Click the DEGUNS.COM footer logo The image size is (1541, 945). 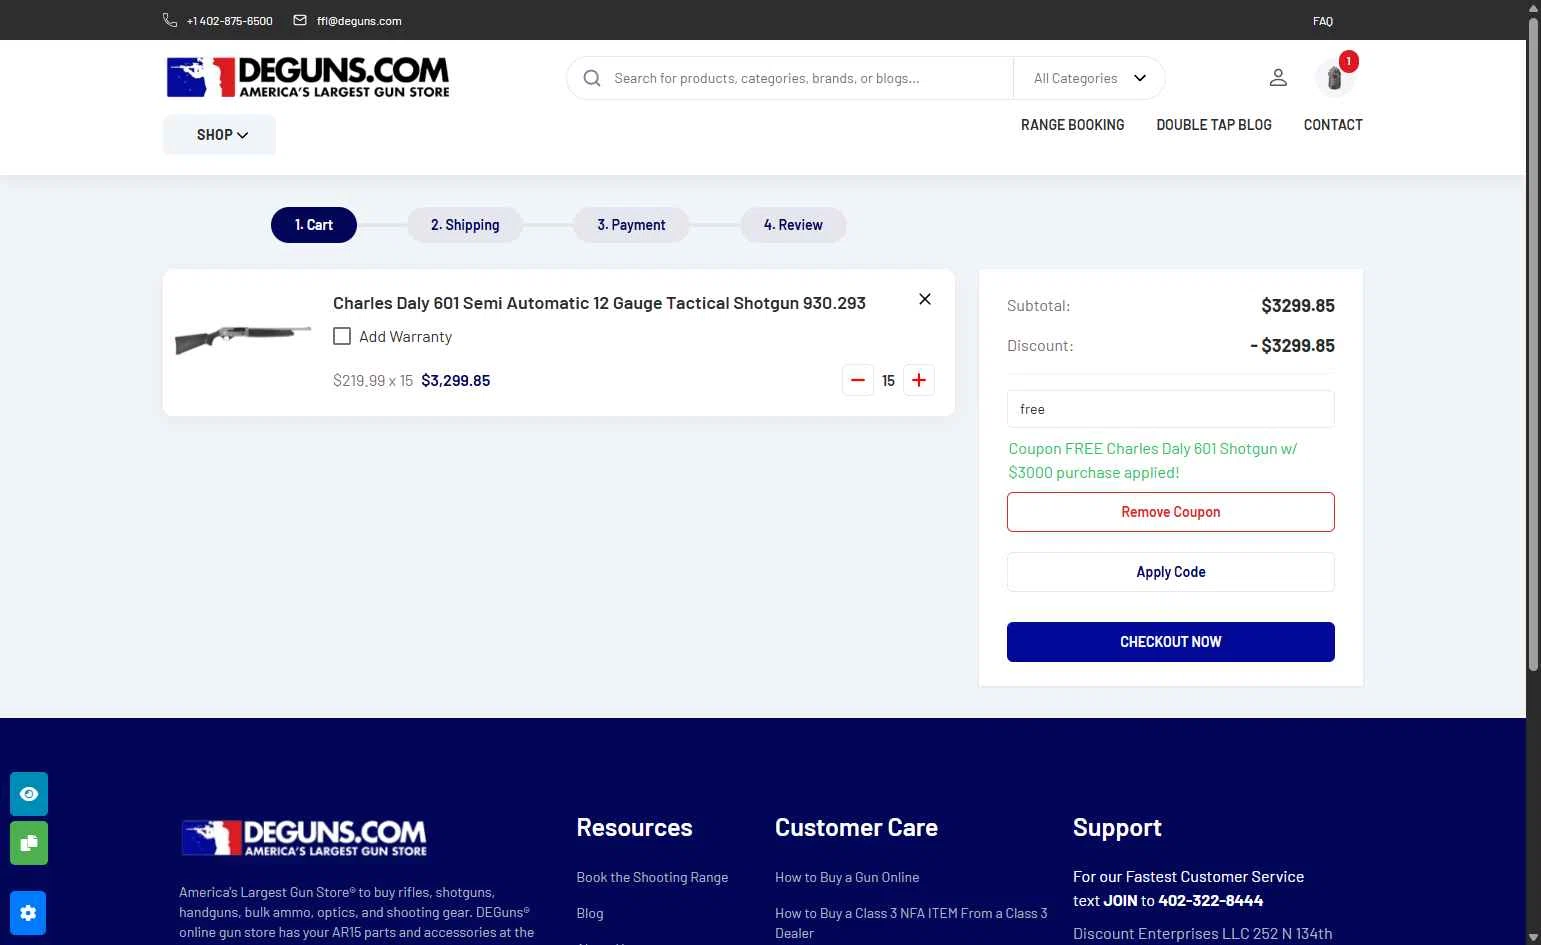304,838
